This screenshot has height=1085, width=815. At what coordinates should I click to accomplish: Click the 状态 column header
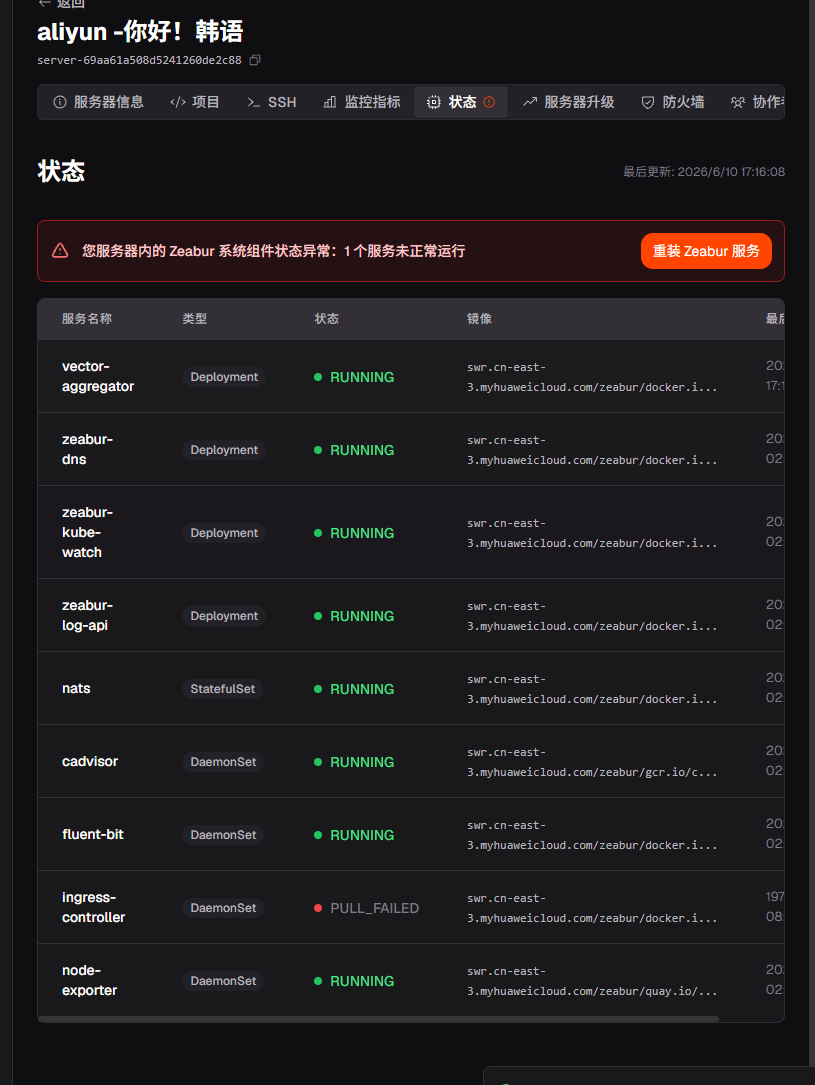[327, 319]
